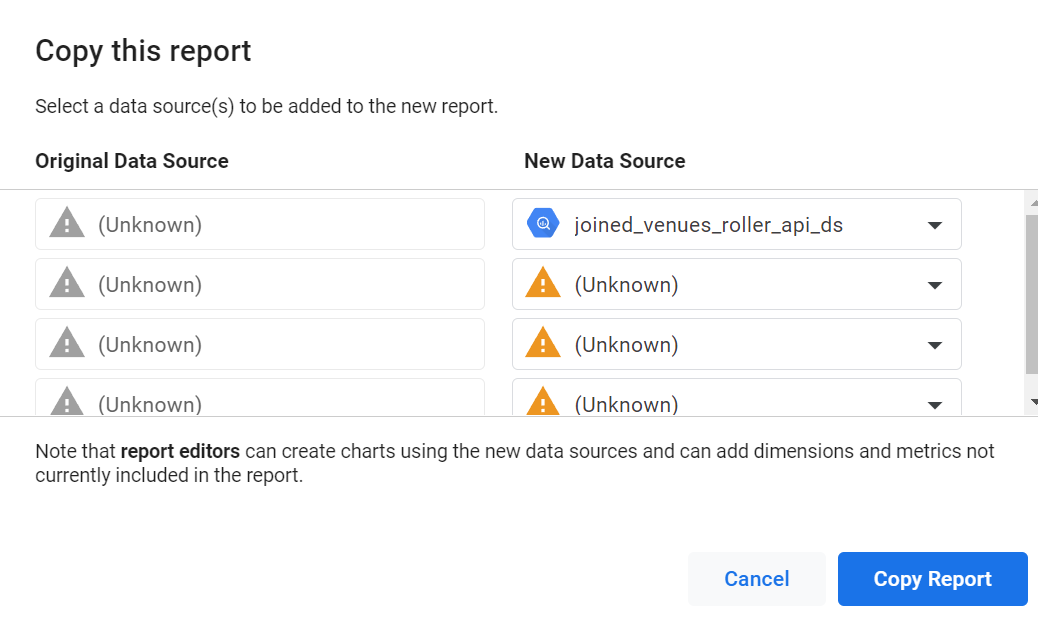Click the Cancel button
Image resolution: width=1038 pixels, height=617 pixels.
pyautogui.click(x=756, y=578)
